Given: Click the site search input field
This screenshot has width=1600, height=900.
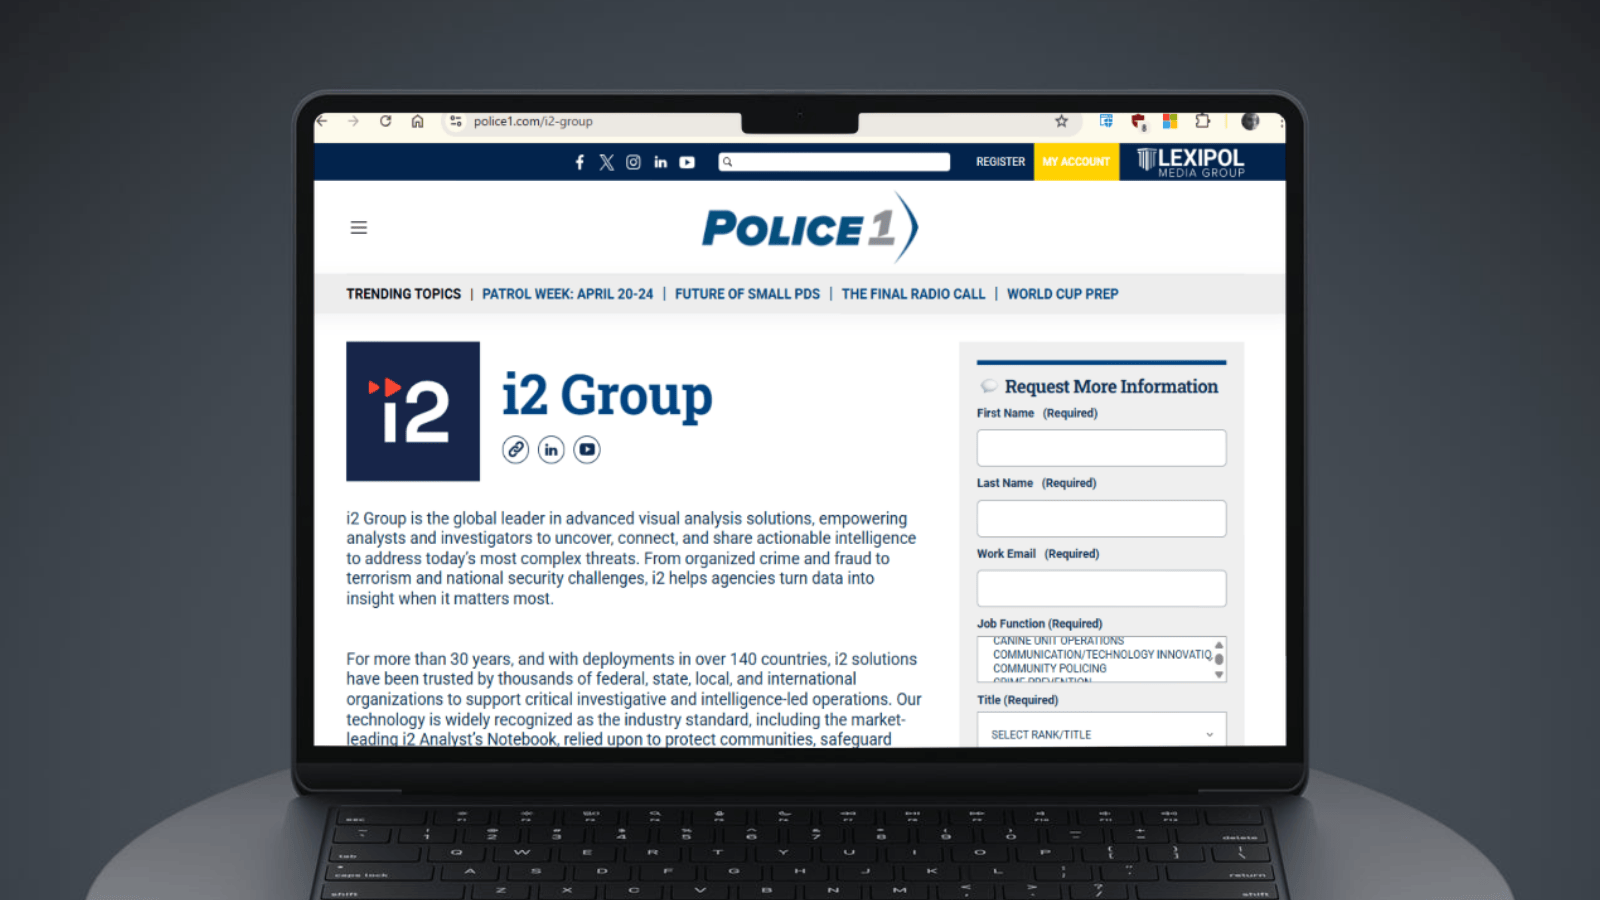Looking at the screenshot, I should tap(834, 162).
